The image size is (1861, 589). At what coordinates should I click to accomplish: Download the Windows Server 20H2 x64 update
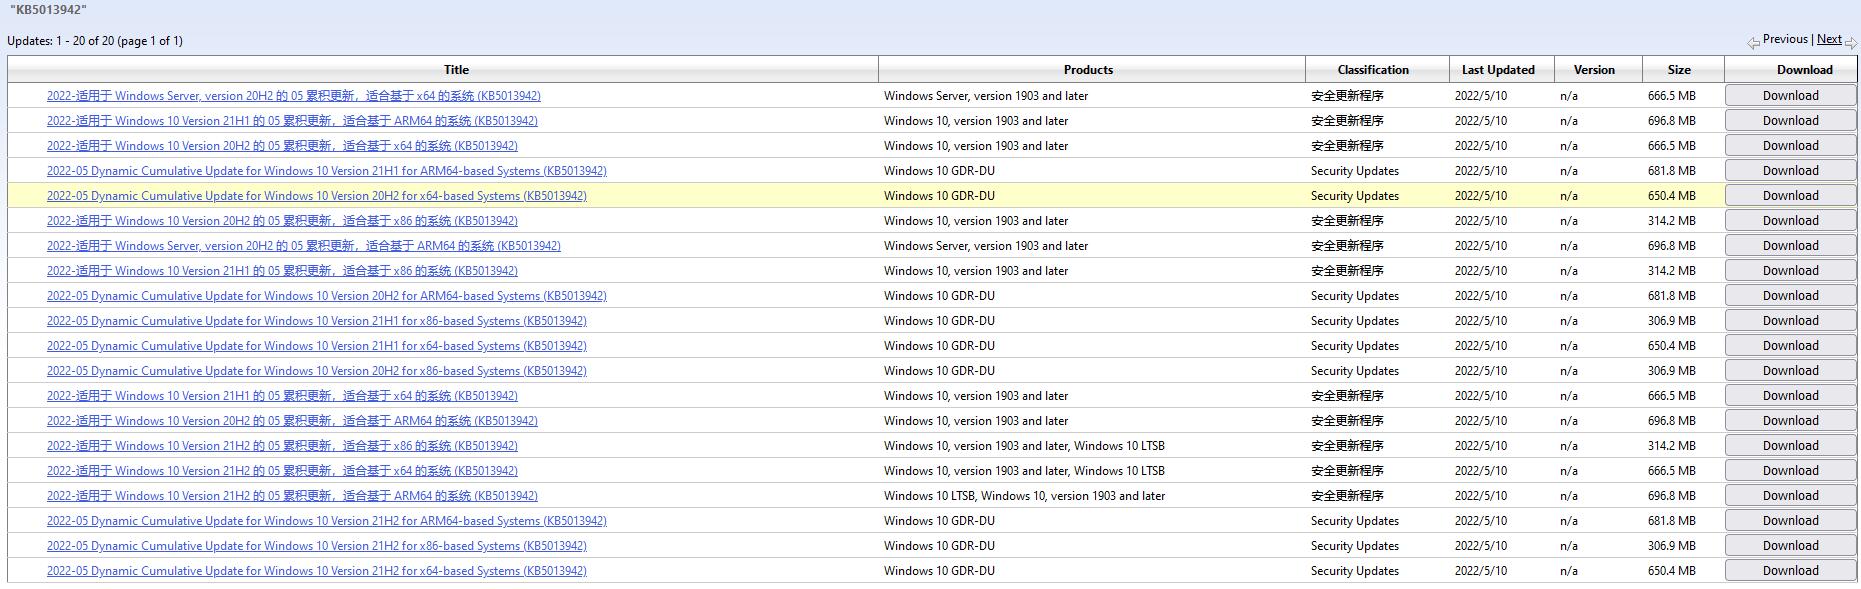(1789, 96)
